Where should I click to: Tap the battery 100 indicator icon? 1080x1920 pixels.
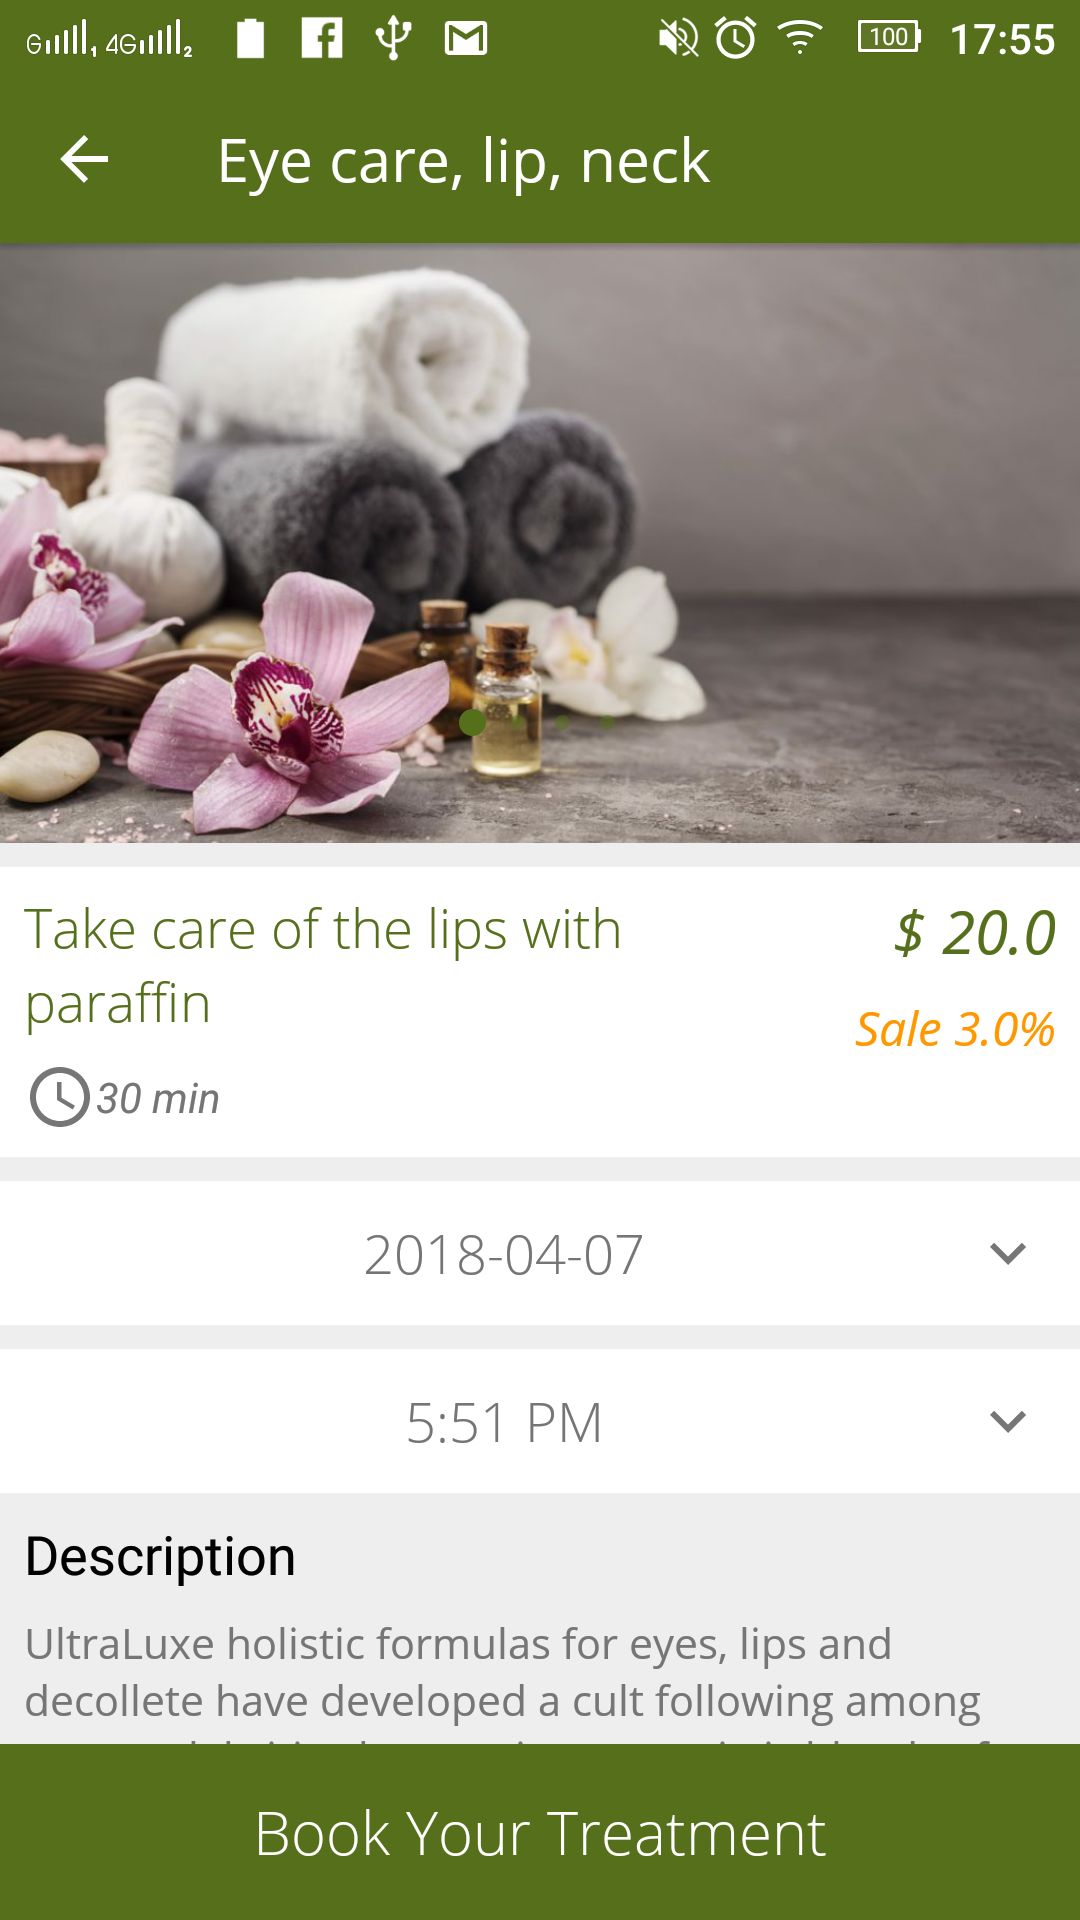pos(889,38)
